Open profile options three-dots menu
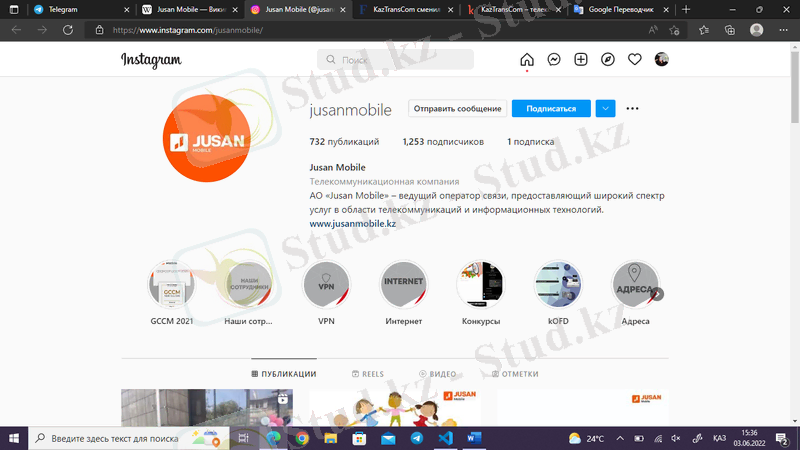 pos(632,109)
